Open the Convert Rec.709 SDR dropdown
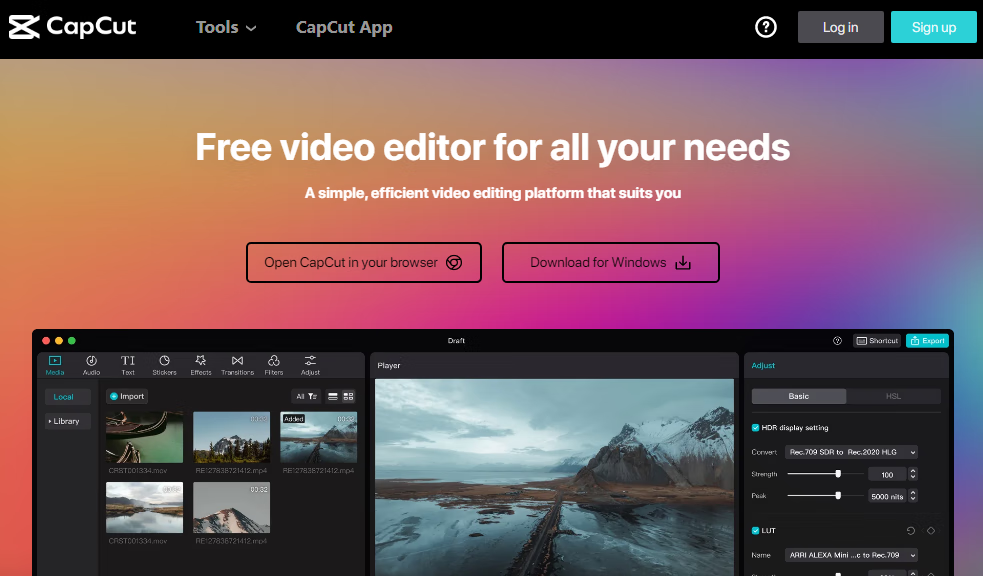 851,452
